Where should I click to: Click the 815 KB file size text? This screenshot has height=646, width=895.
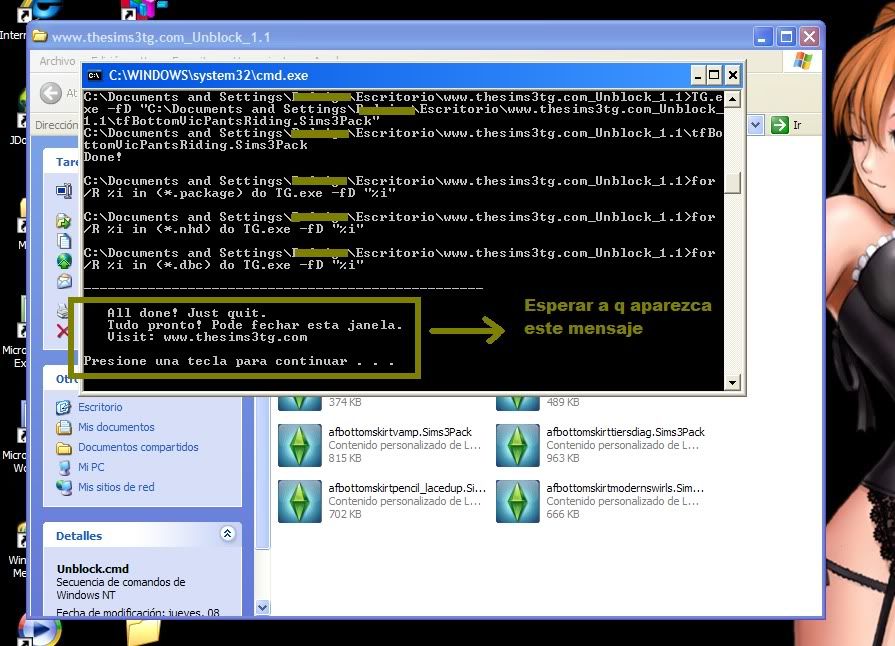(x=345, y=458)
